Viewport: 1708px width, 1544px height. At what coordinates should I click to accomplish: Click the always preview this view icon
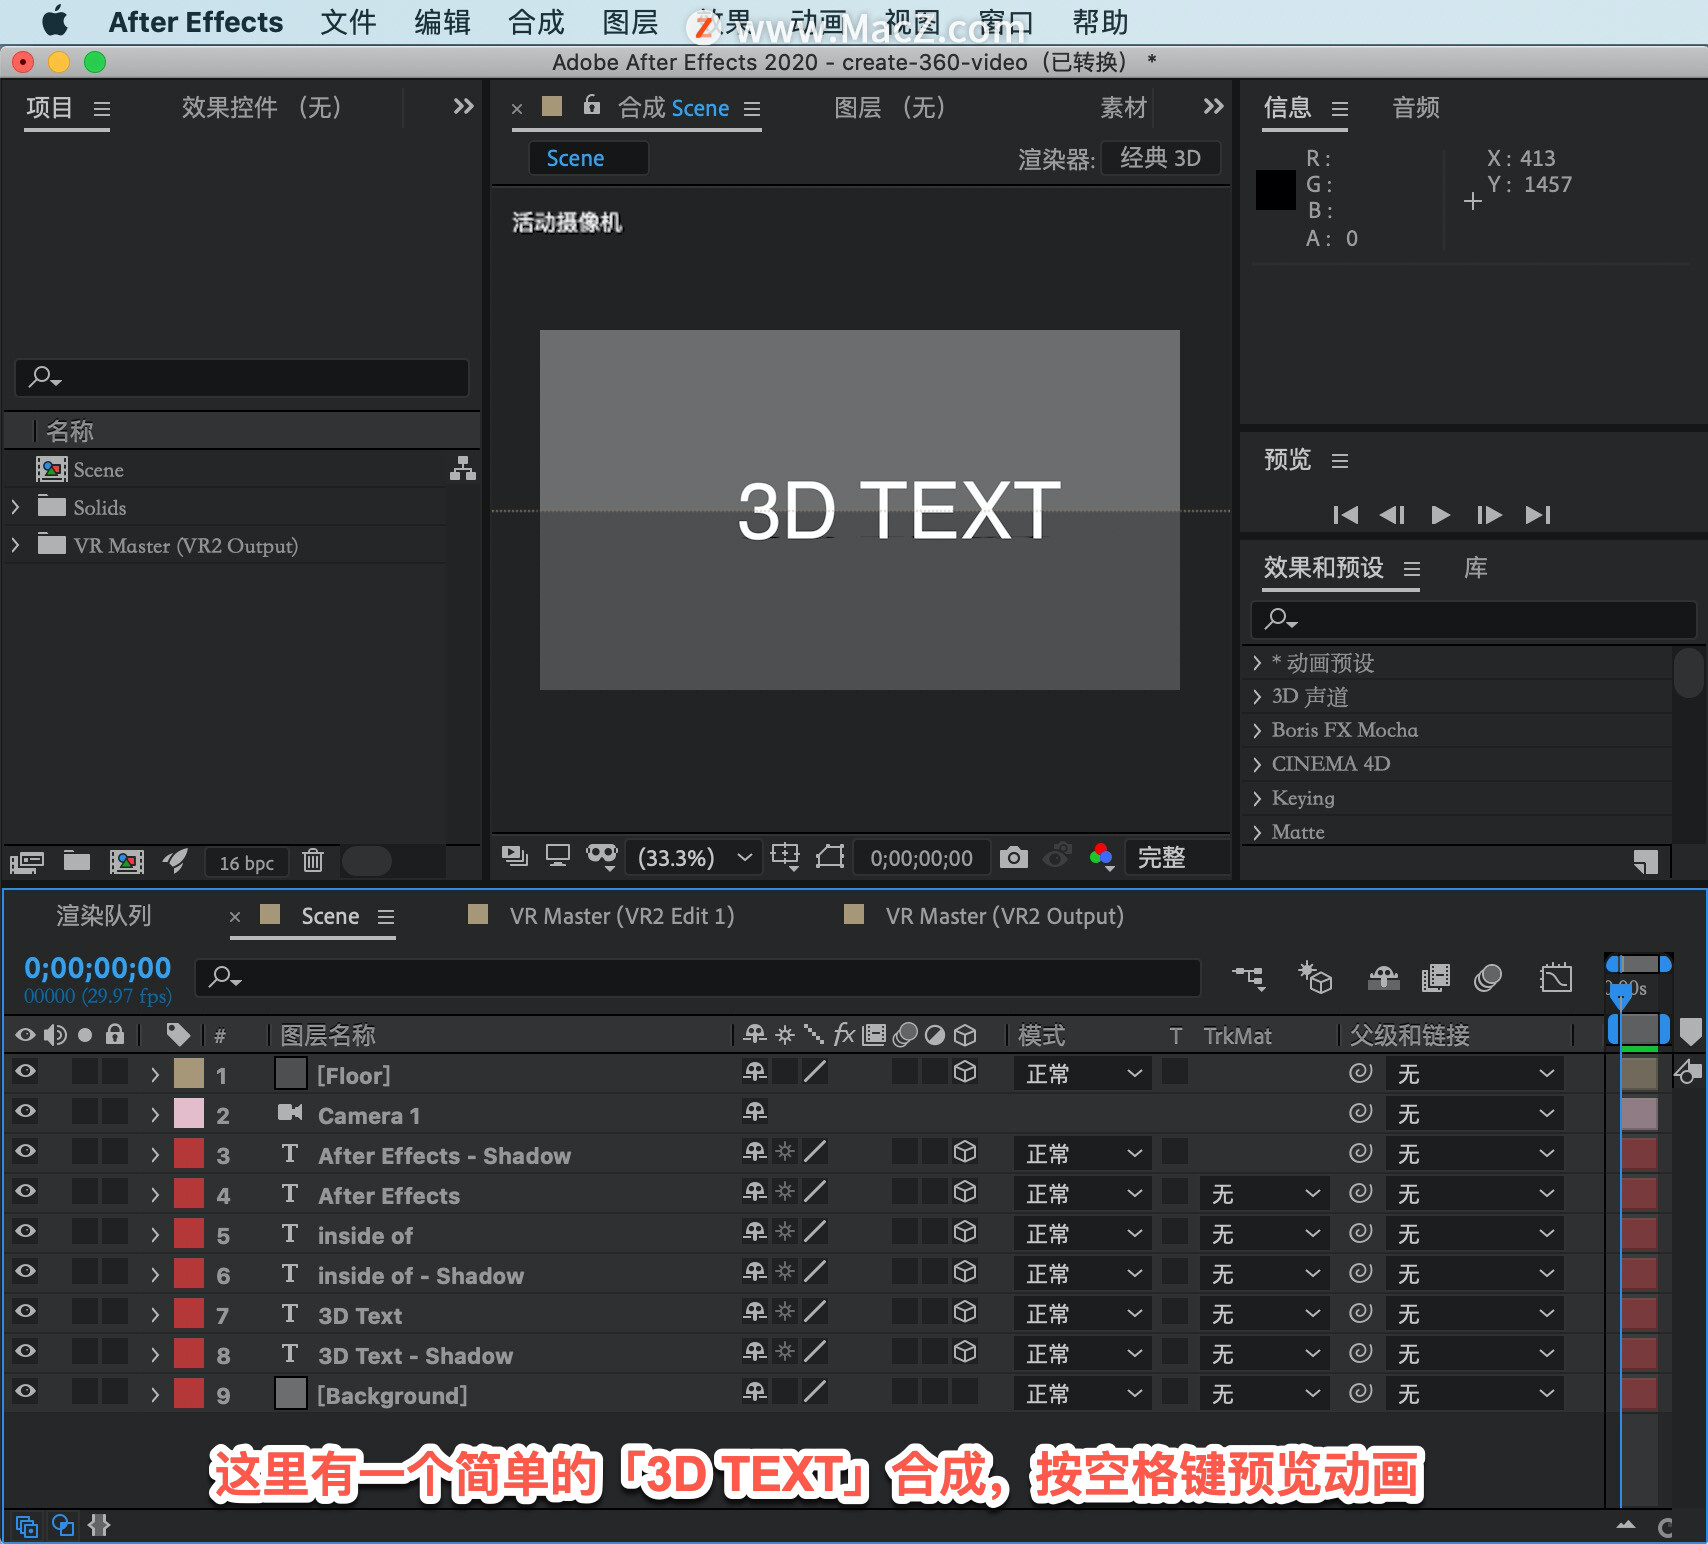(514, 857)
